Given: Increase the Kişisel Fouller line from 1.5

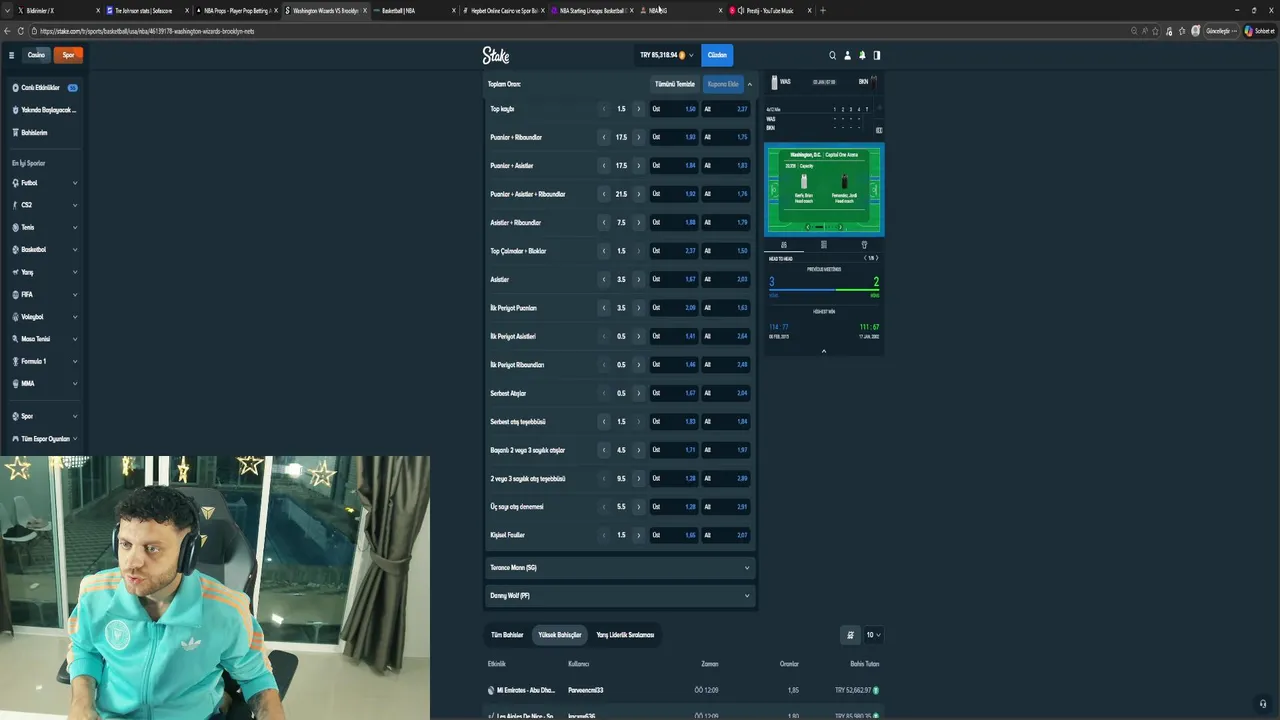Looking at the screenshot, I should click(639, 535).
